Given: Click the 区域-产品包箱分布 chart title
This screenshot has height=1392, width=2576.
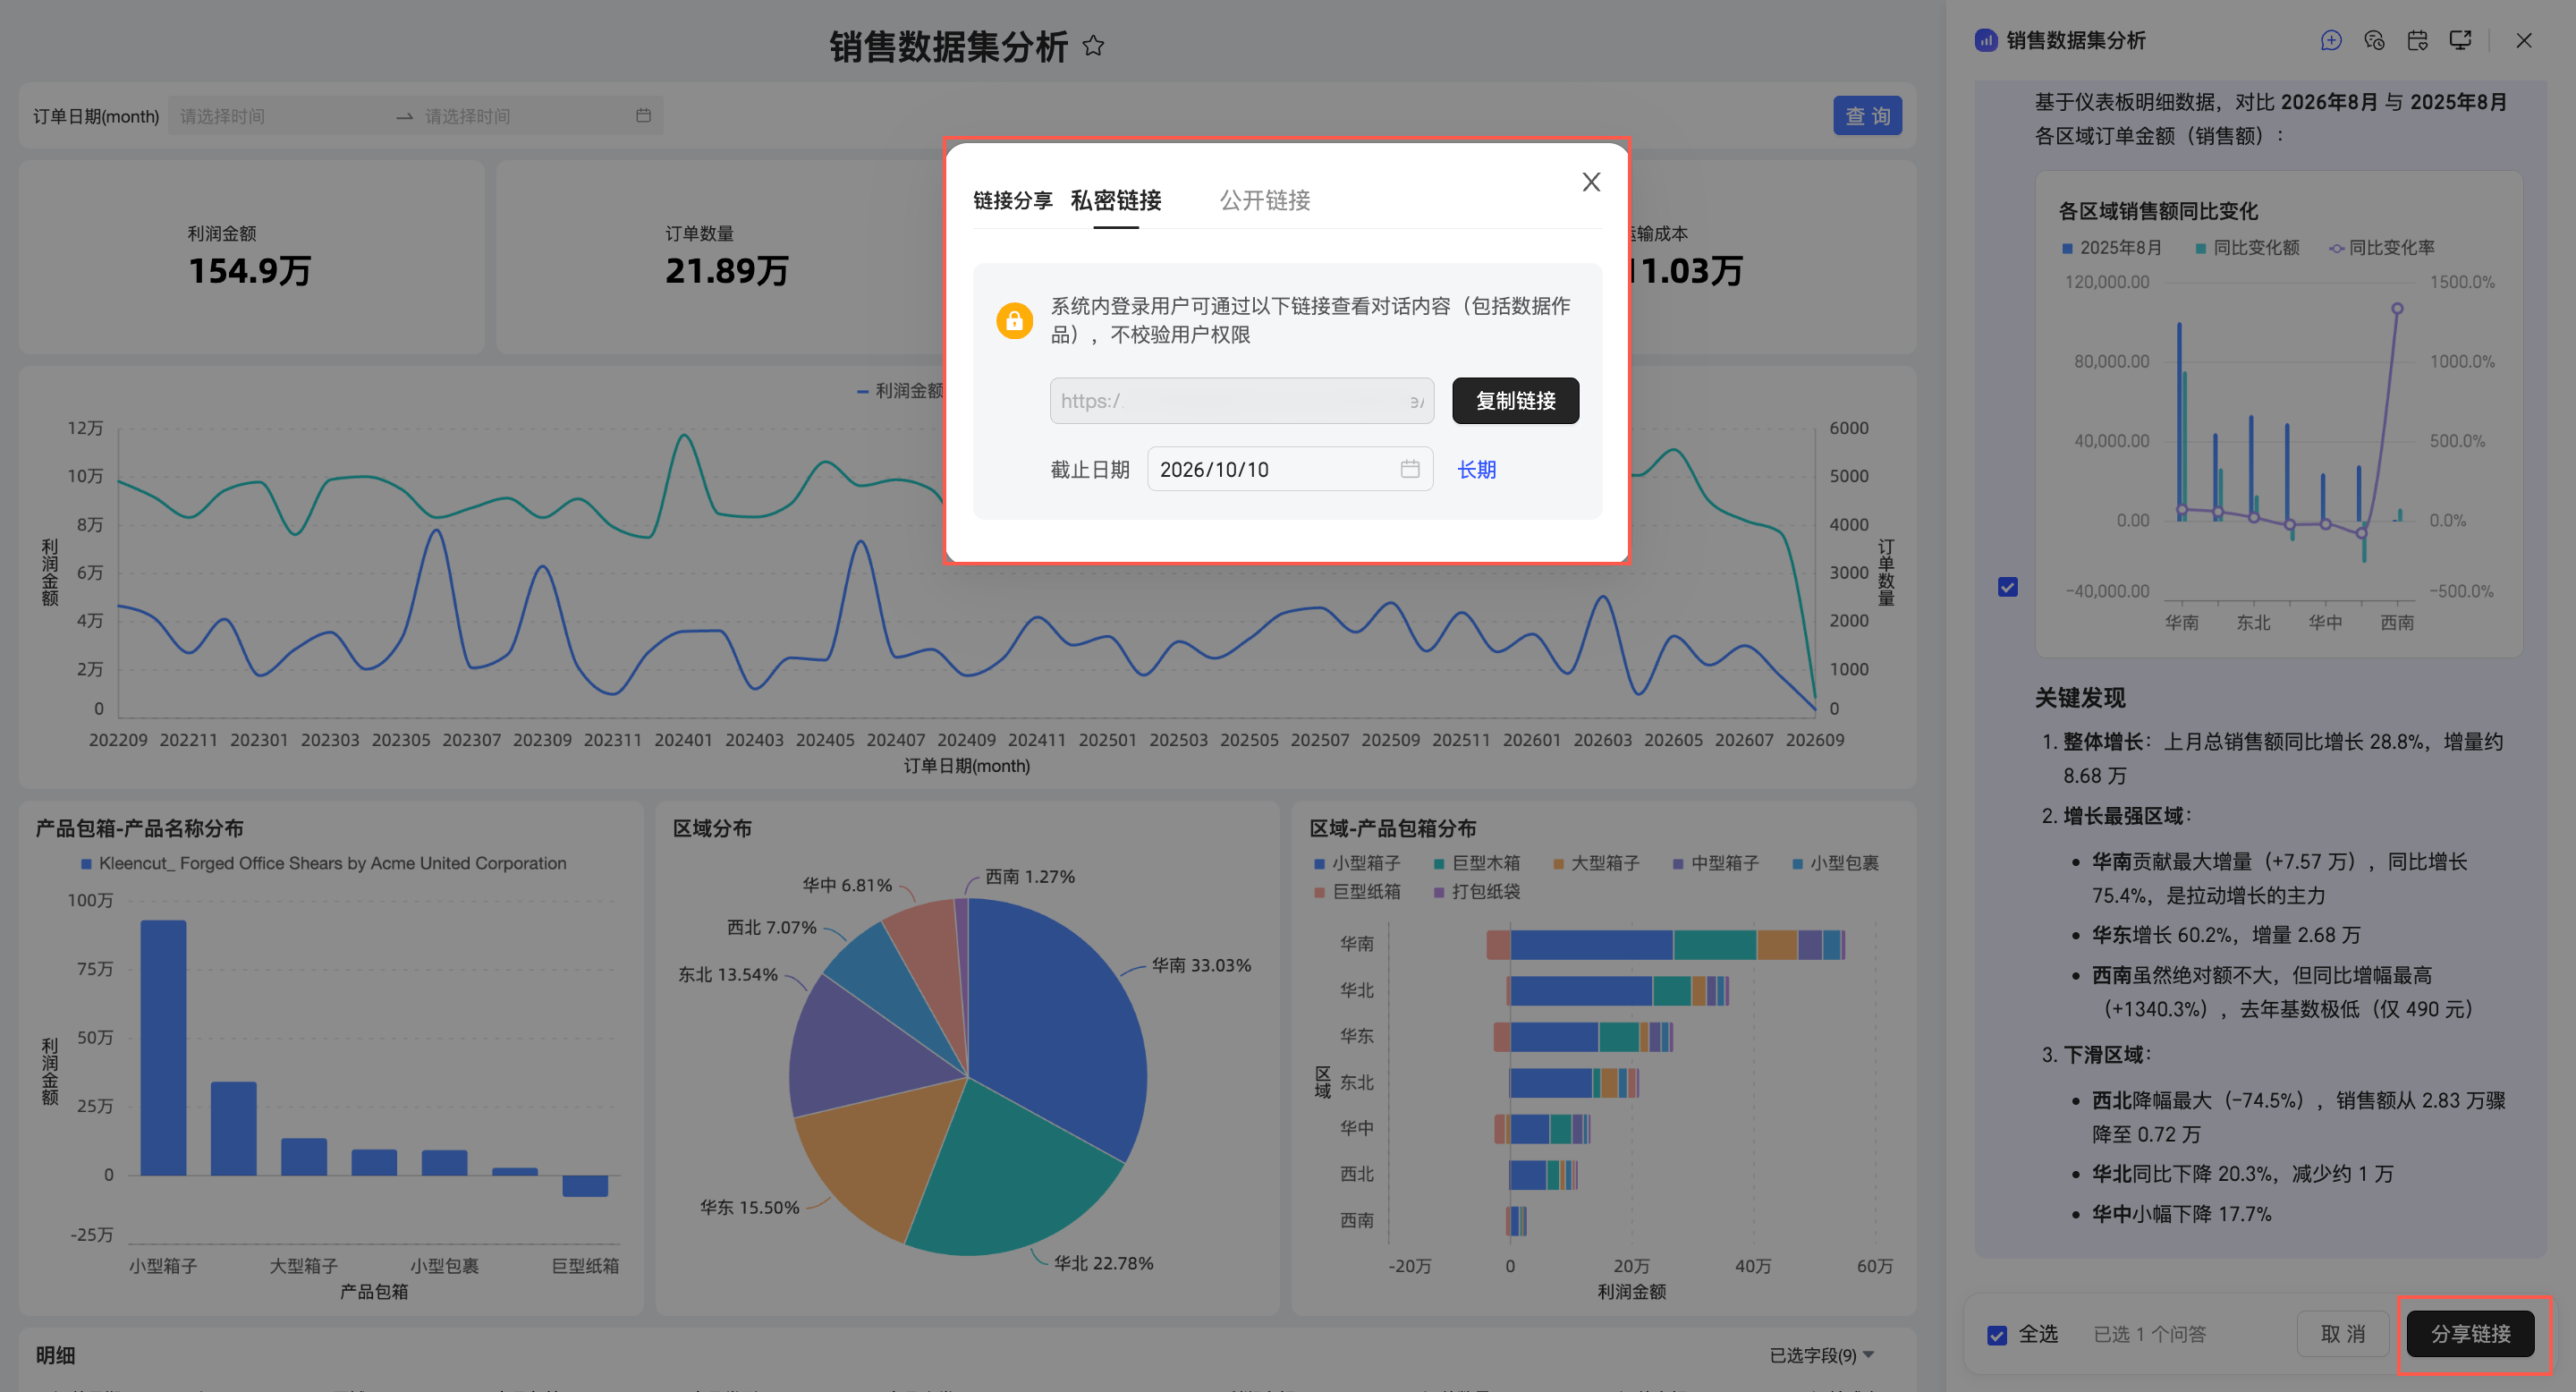Looking at the screenshot, I should click(1393, 828).
